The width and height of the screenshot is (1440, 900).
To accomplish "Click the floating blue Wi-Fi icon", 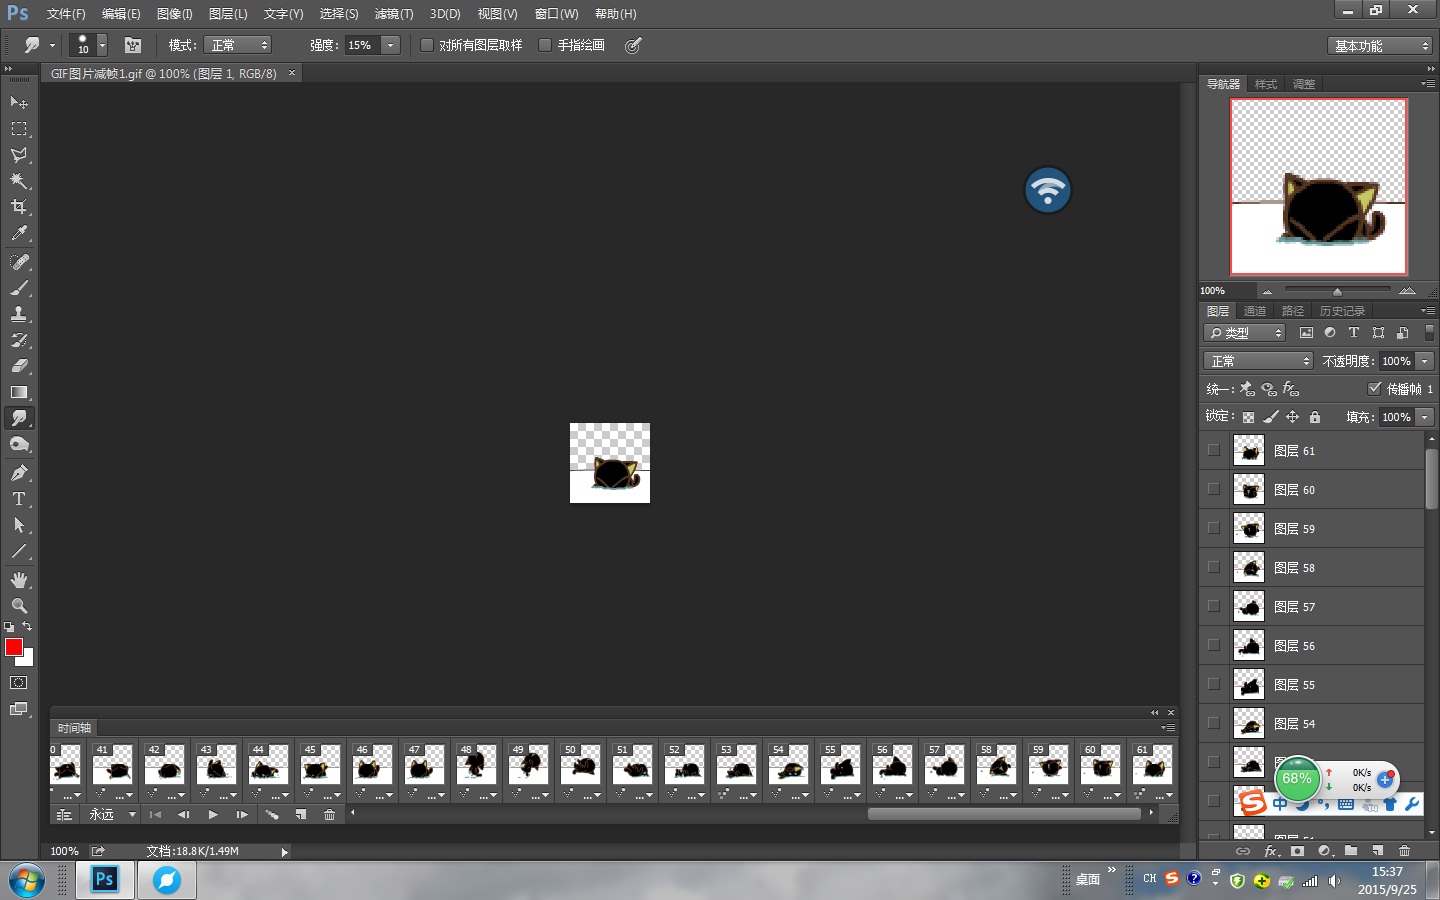I will [x=1048, y=190].
